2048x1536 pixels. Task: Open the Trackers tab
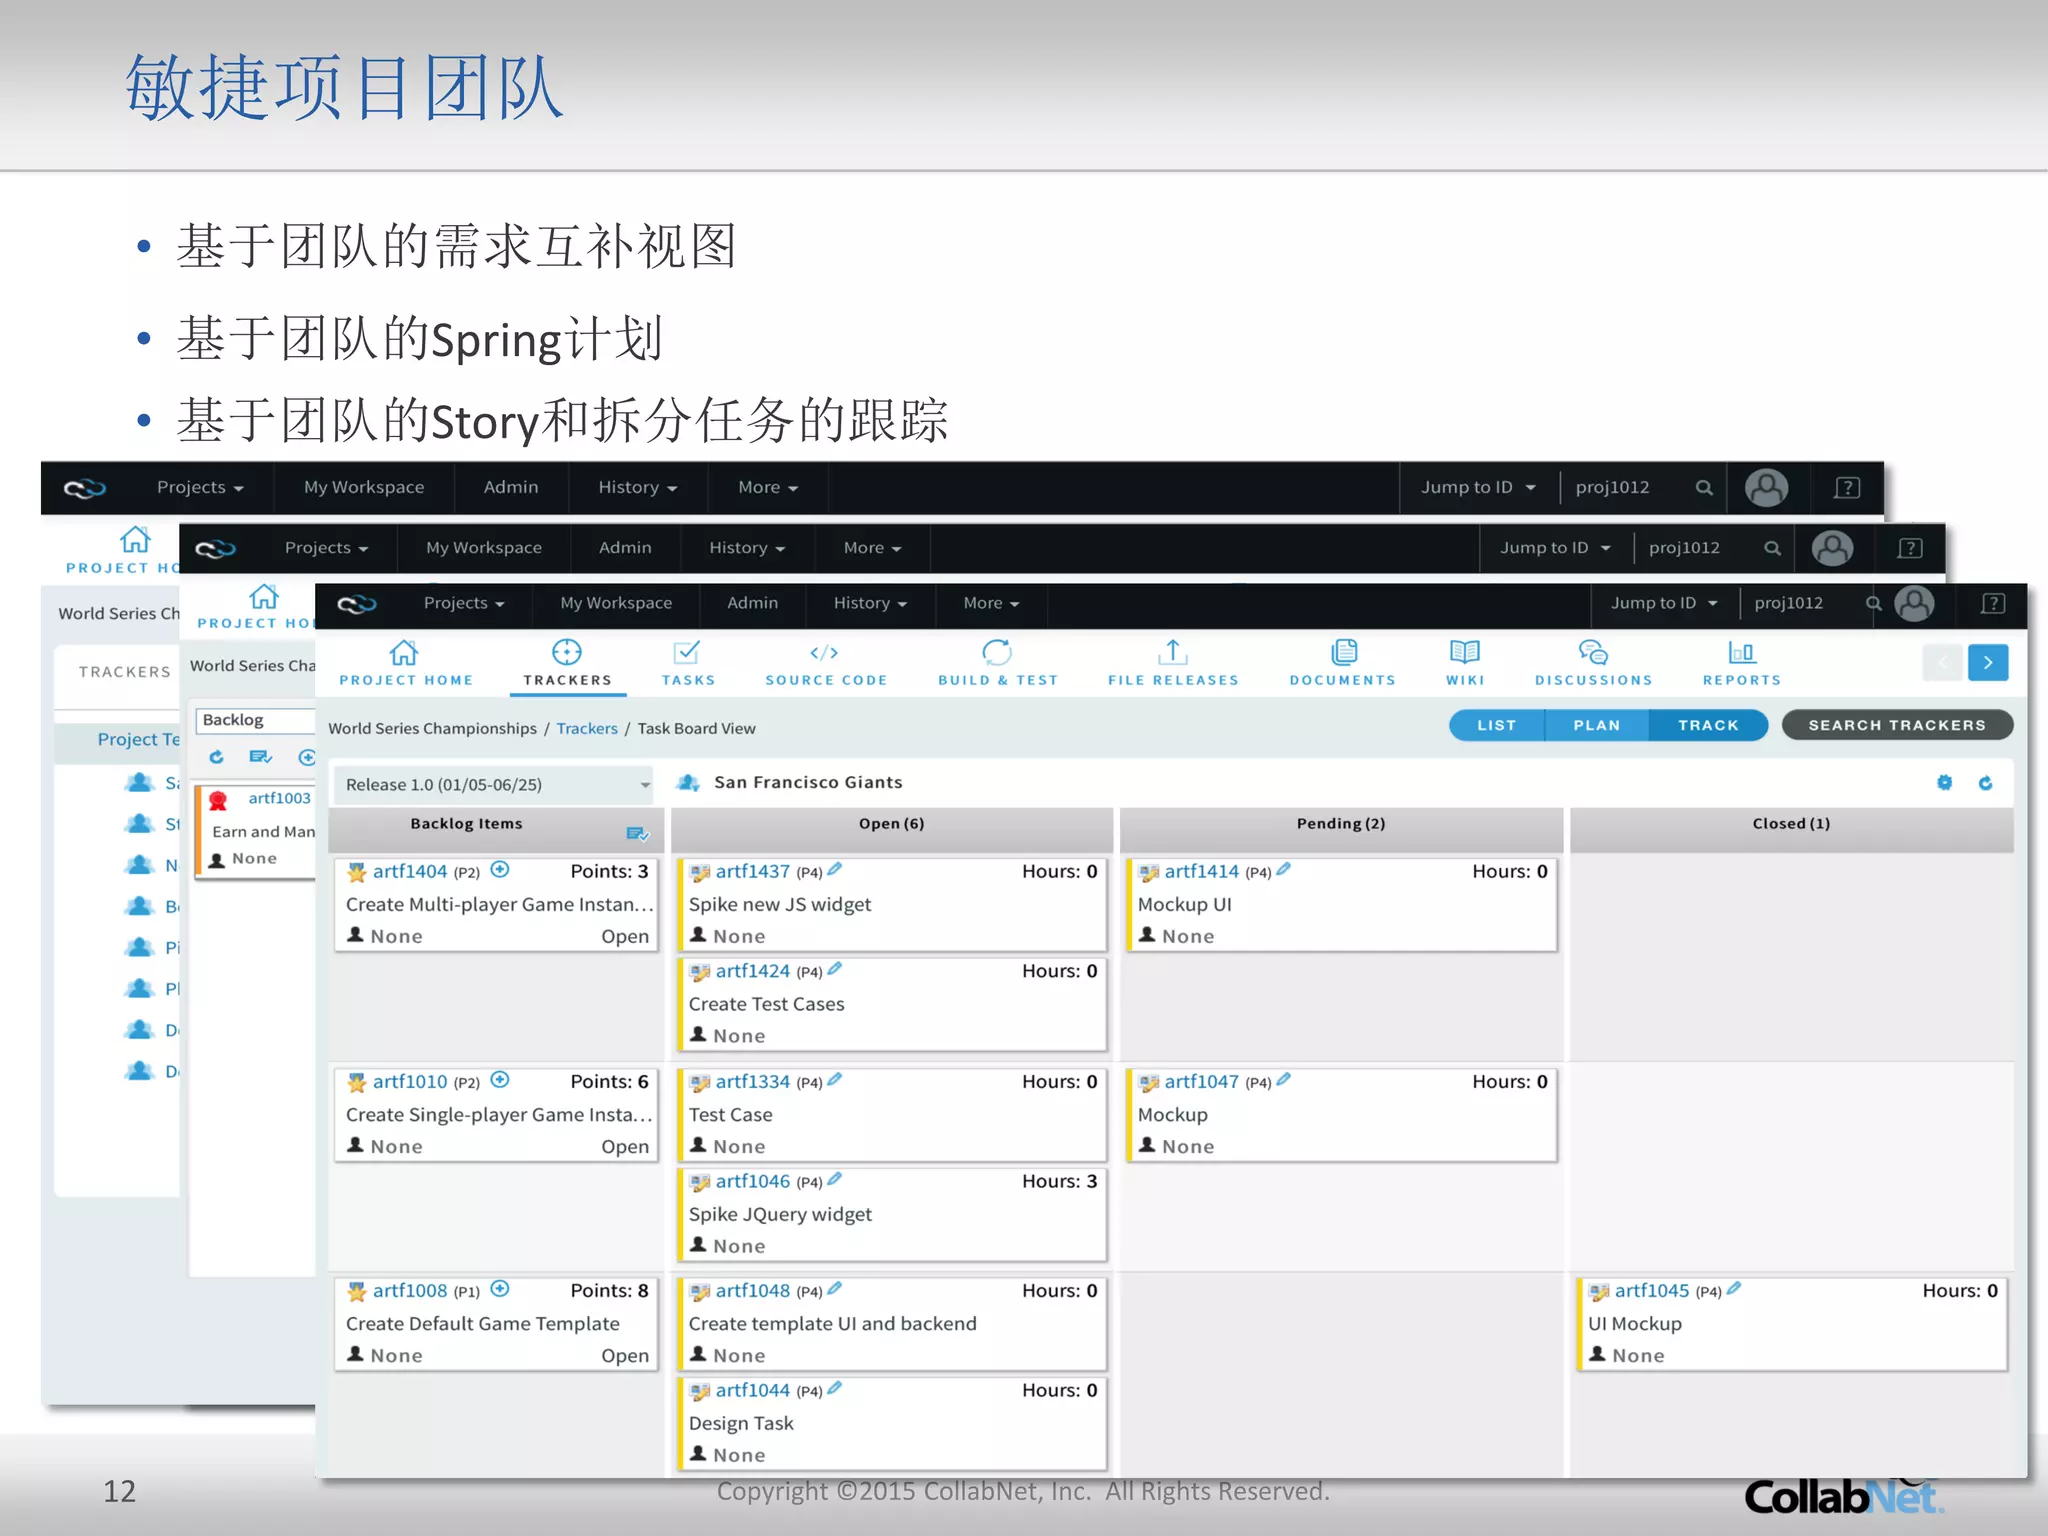(x=567, y=664)
